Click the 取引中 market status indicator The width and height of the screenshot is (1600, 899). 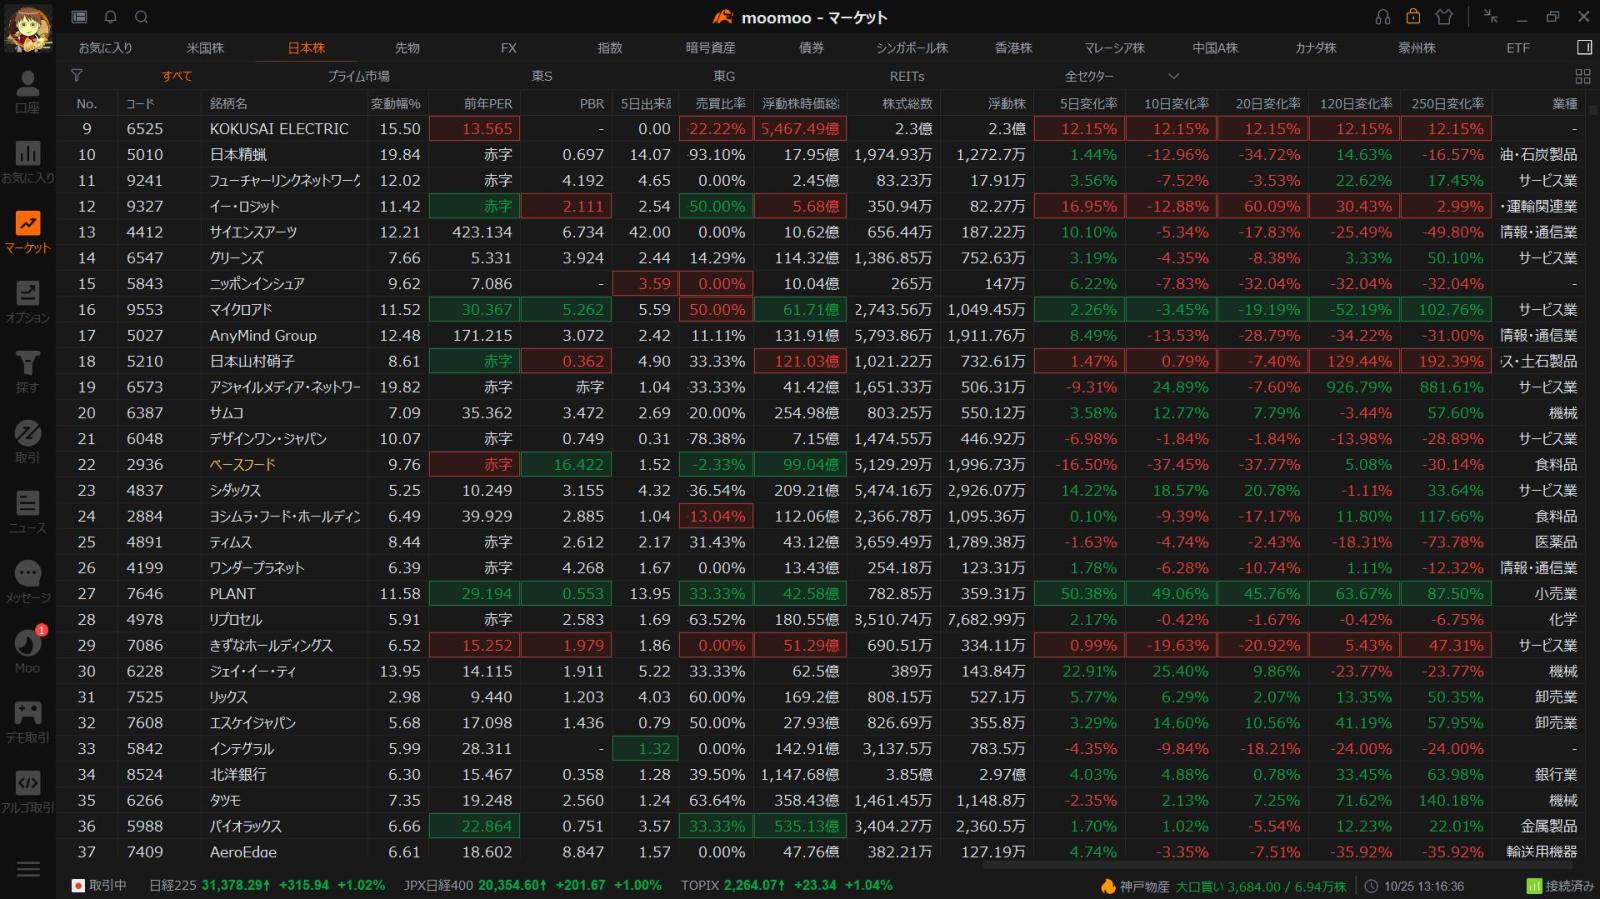coord(99,886)
